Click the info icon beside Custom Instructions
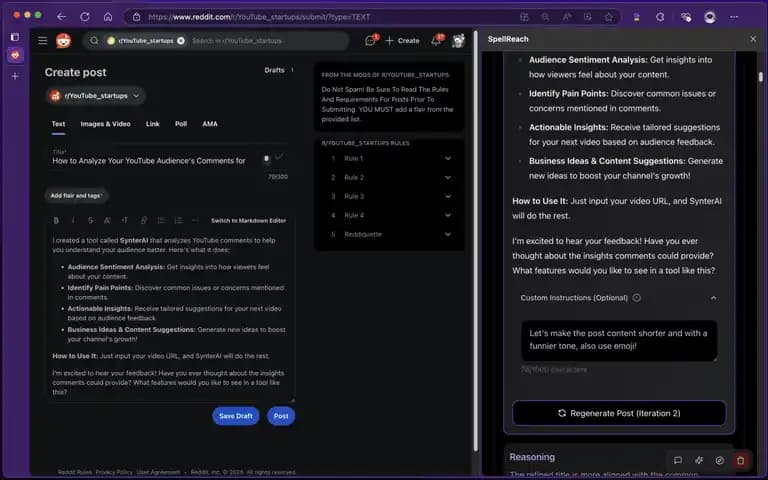 coord(636,297)
